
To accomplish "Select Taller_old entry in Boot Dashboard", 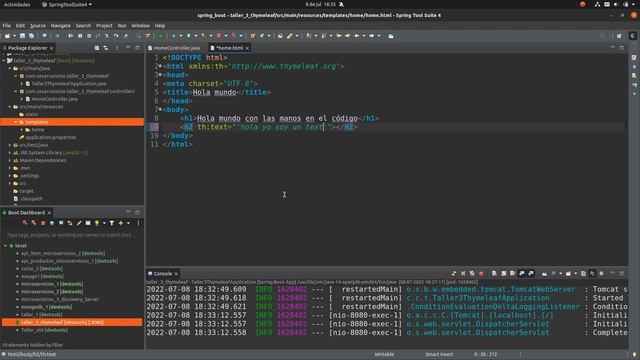I will (x=44, y=330).
